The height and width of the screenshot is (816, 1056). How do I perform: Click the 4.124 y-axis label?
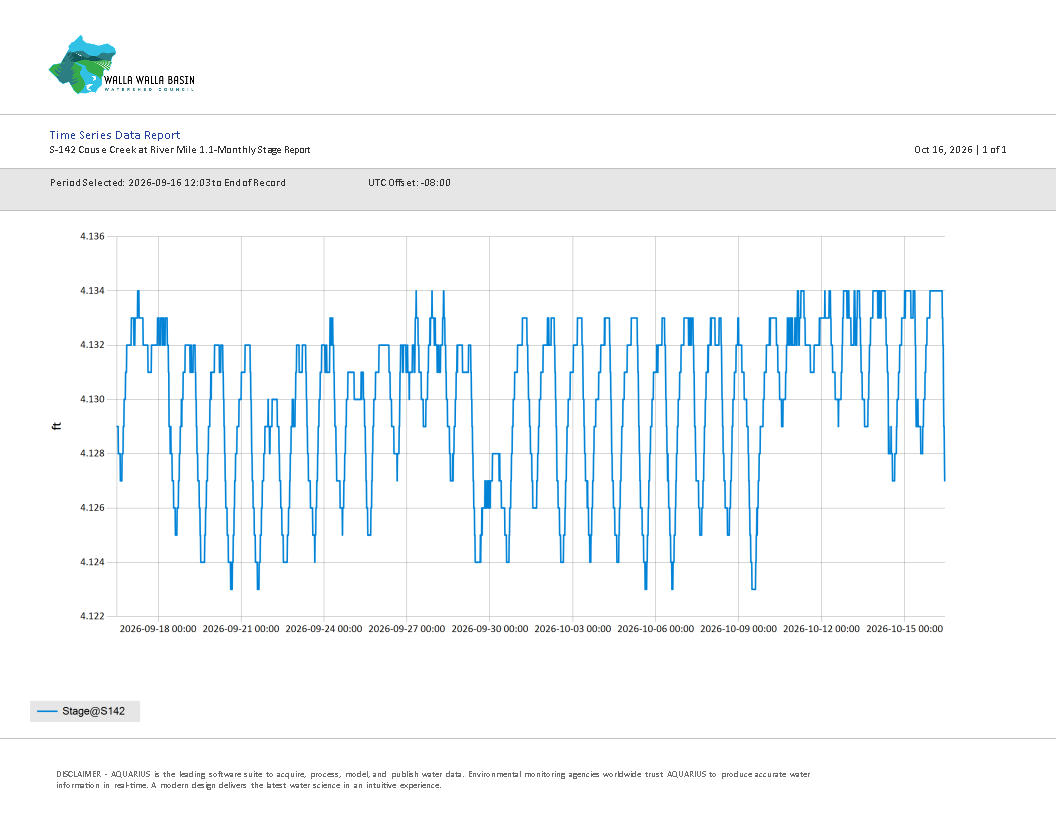92,562
